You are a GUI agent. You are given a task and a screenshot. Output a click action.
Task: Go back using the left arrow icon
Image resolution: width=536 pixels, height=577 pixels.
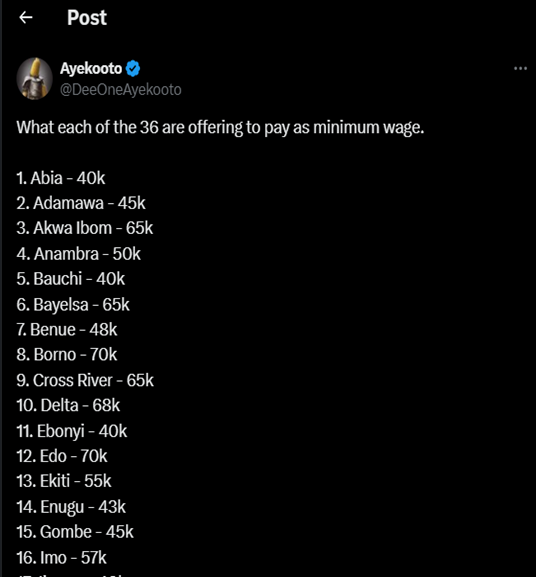[26, 17]
